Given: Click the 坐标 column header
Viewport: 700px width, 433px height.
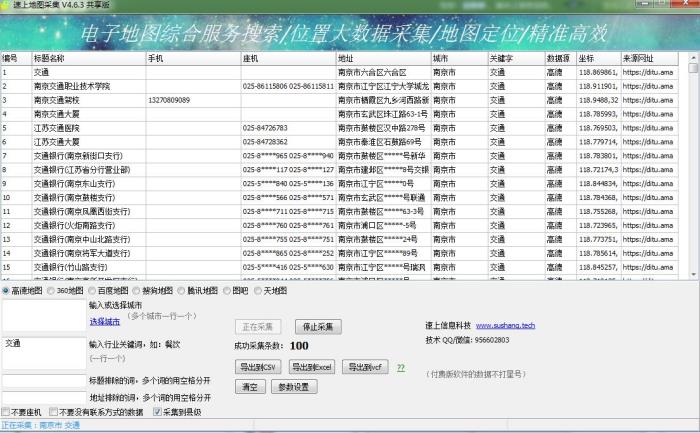Looking at the screenshot, I should click(x=599, y=58).
